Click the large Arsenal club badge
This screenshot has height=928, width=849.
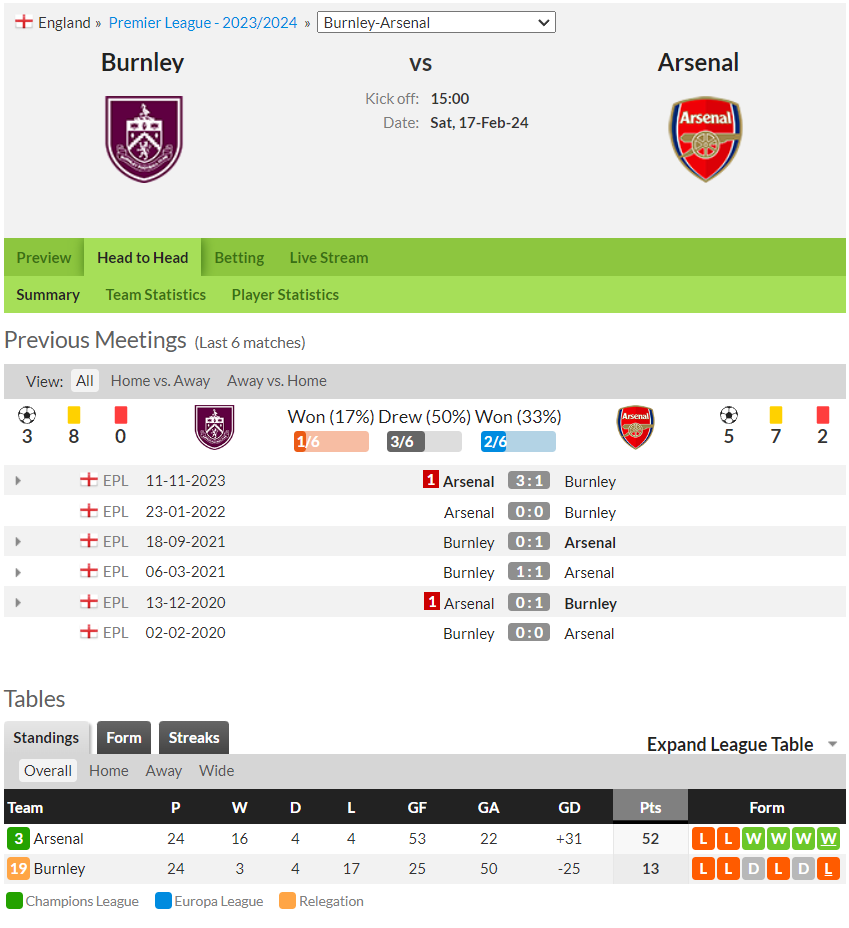(705, 139)
